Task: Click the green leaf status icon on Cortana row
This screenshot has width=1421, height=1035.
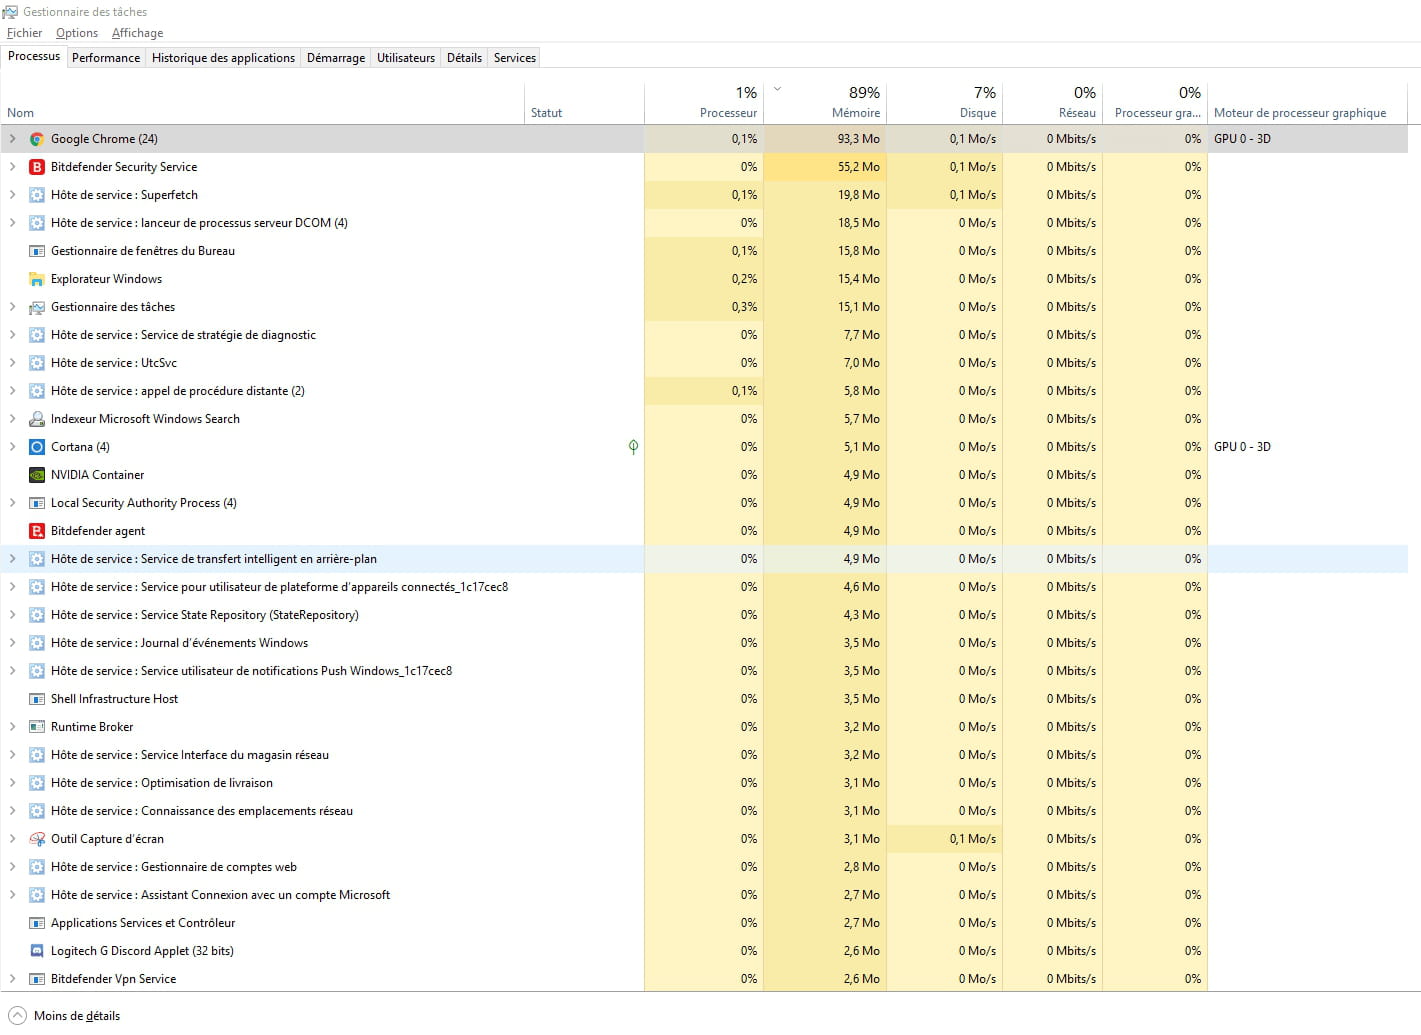Action: [633, 447]
